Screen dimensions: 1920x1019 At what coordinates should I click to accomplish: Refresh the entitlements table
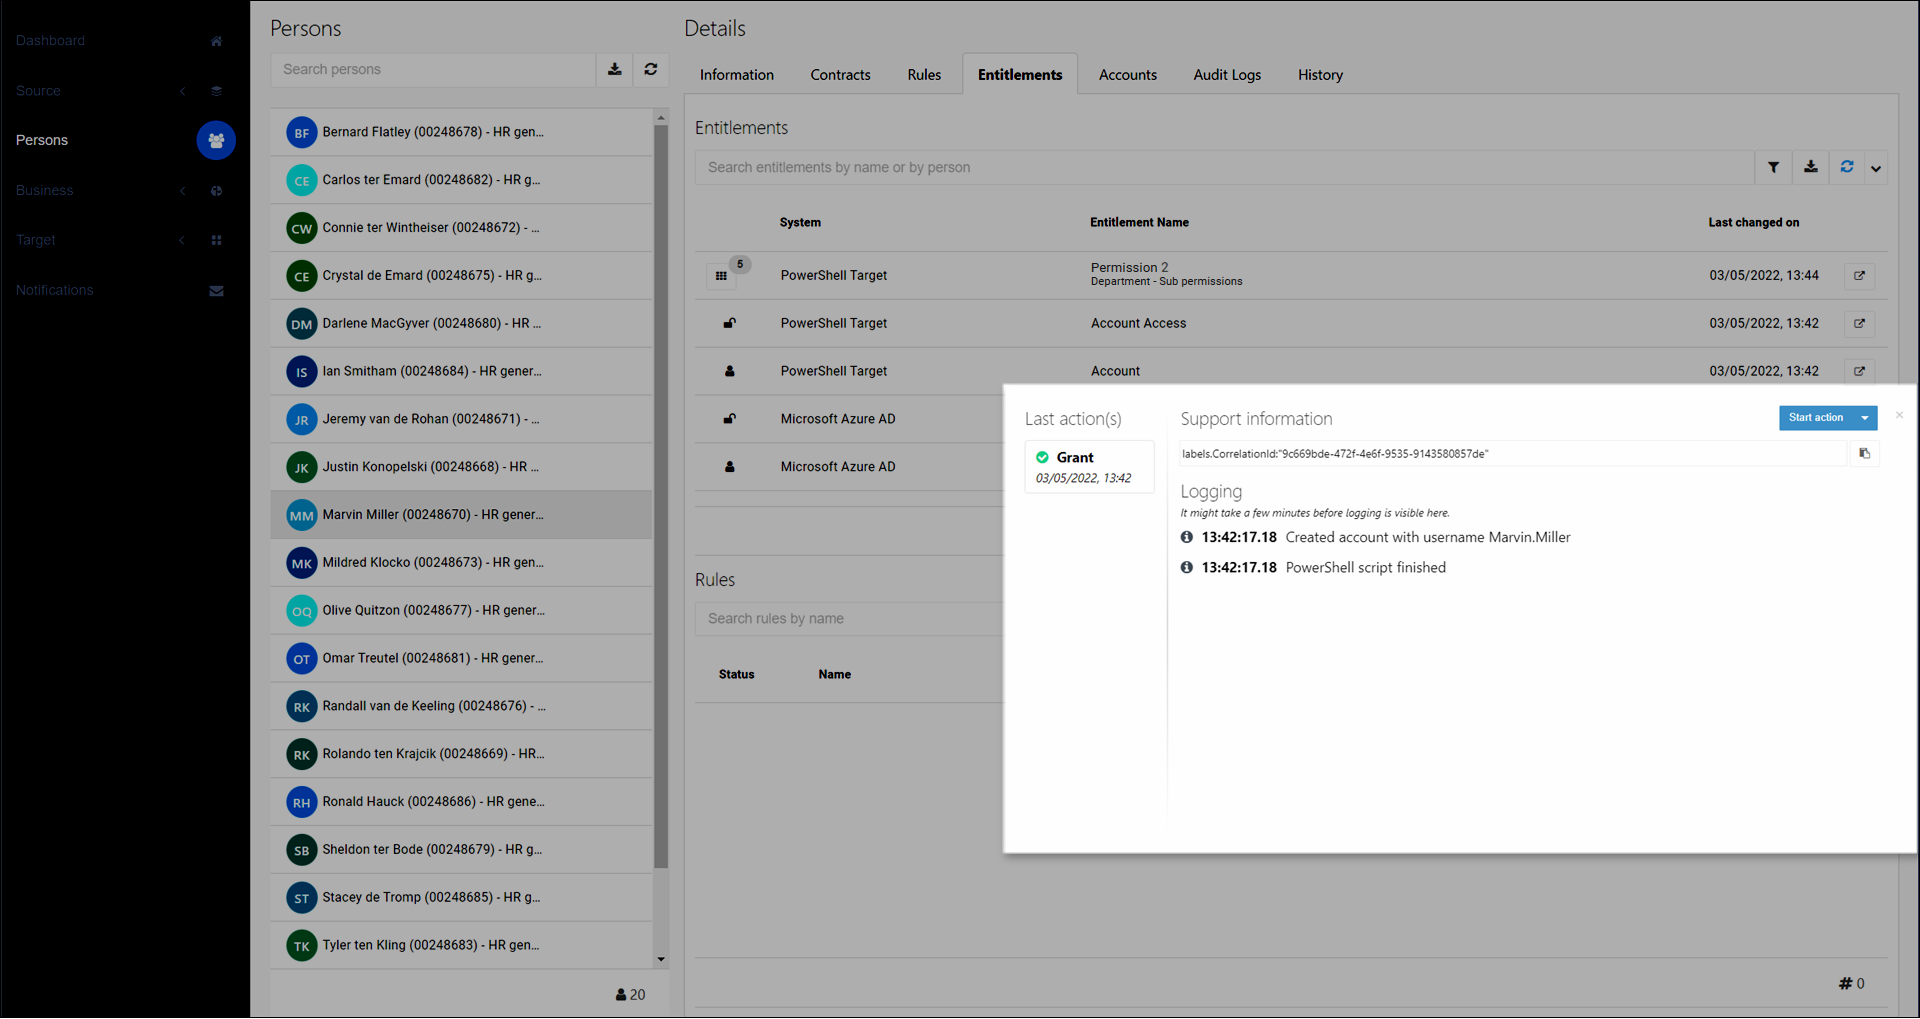pyautogui.click(x=1847, y=168)
